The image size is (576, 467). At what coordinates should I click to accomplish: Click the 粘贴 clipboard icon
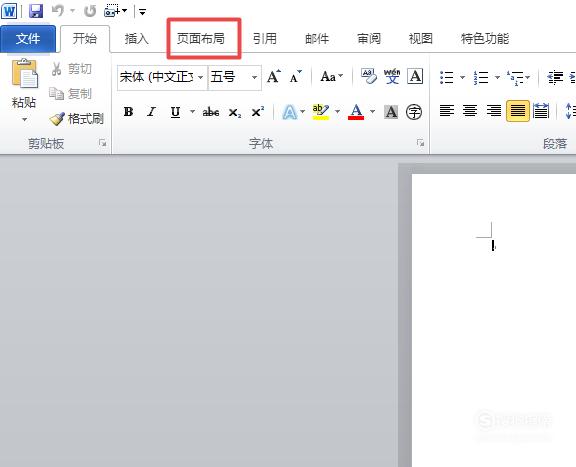24,74
